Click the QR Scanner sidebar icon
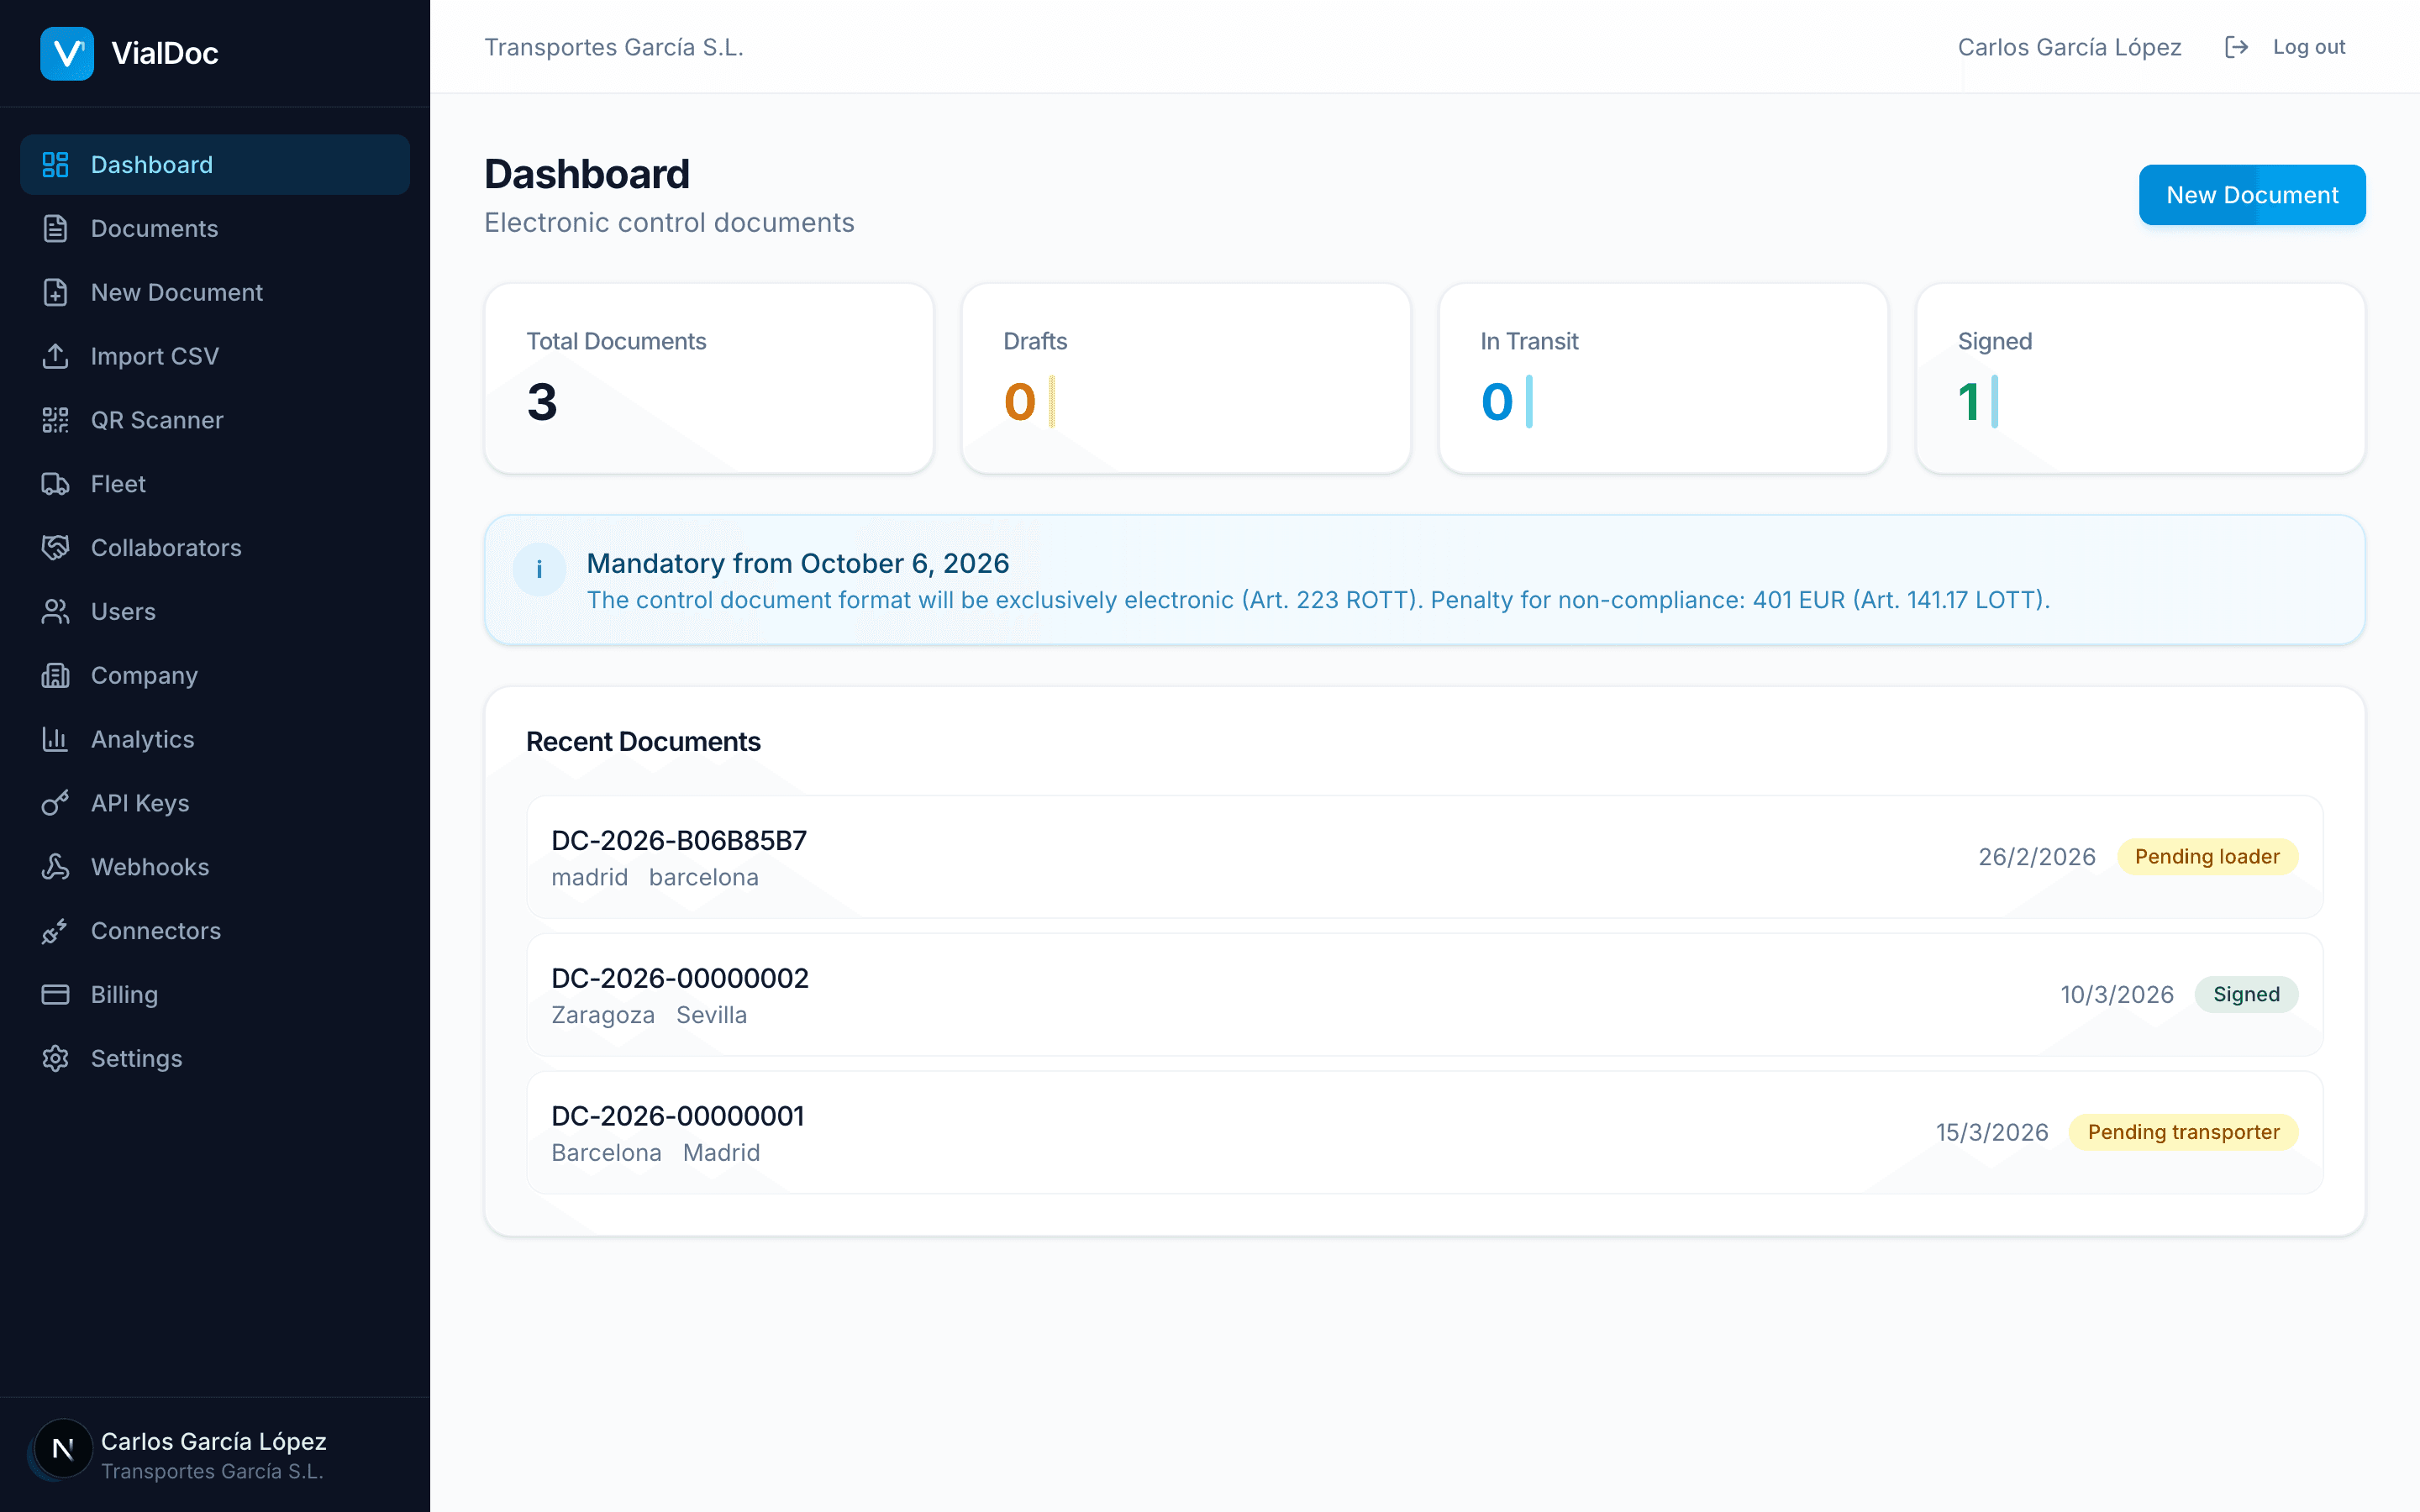This screenshot has height=1512, width=2420. 55,420
